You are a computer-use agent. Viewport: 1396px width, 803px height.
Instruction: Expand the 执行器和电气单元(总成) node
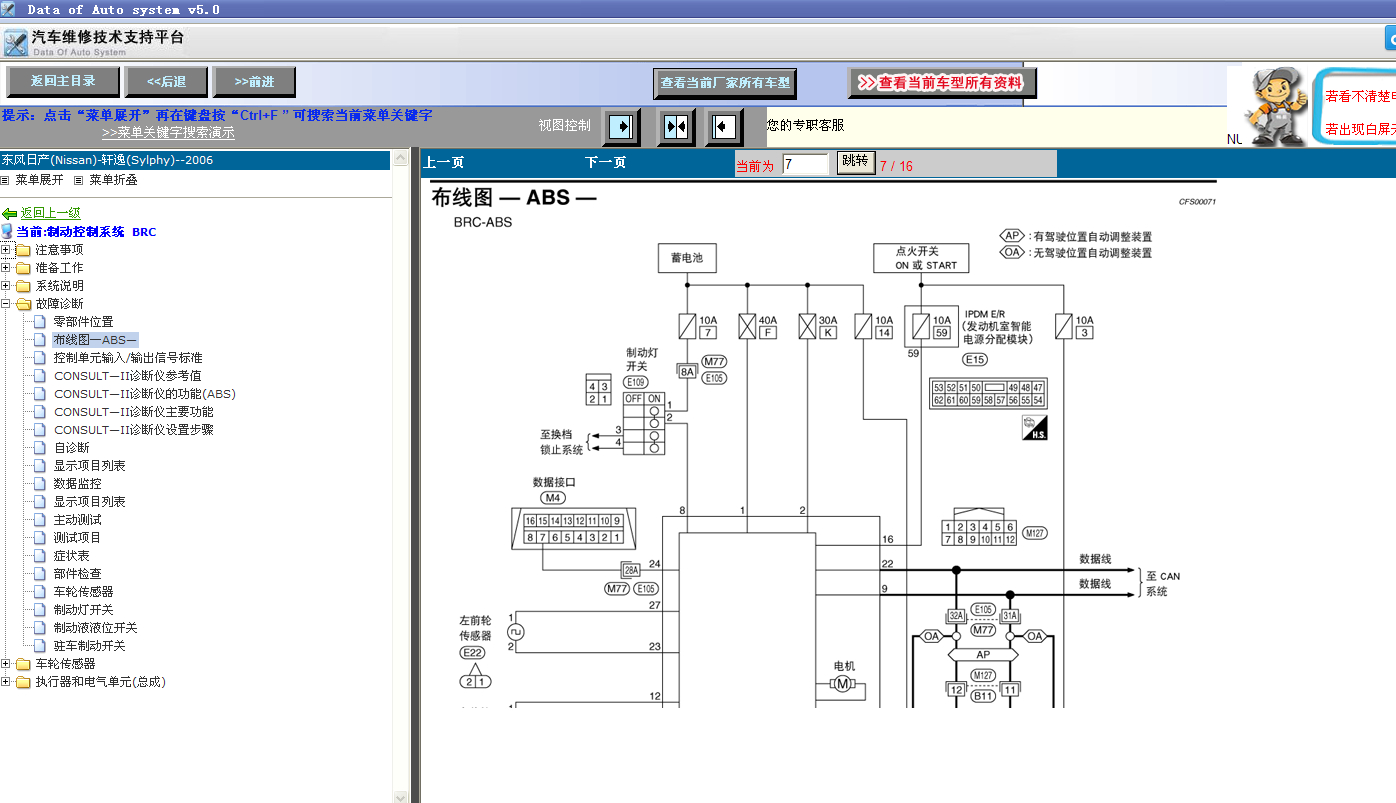click(x=6, y=682)
